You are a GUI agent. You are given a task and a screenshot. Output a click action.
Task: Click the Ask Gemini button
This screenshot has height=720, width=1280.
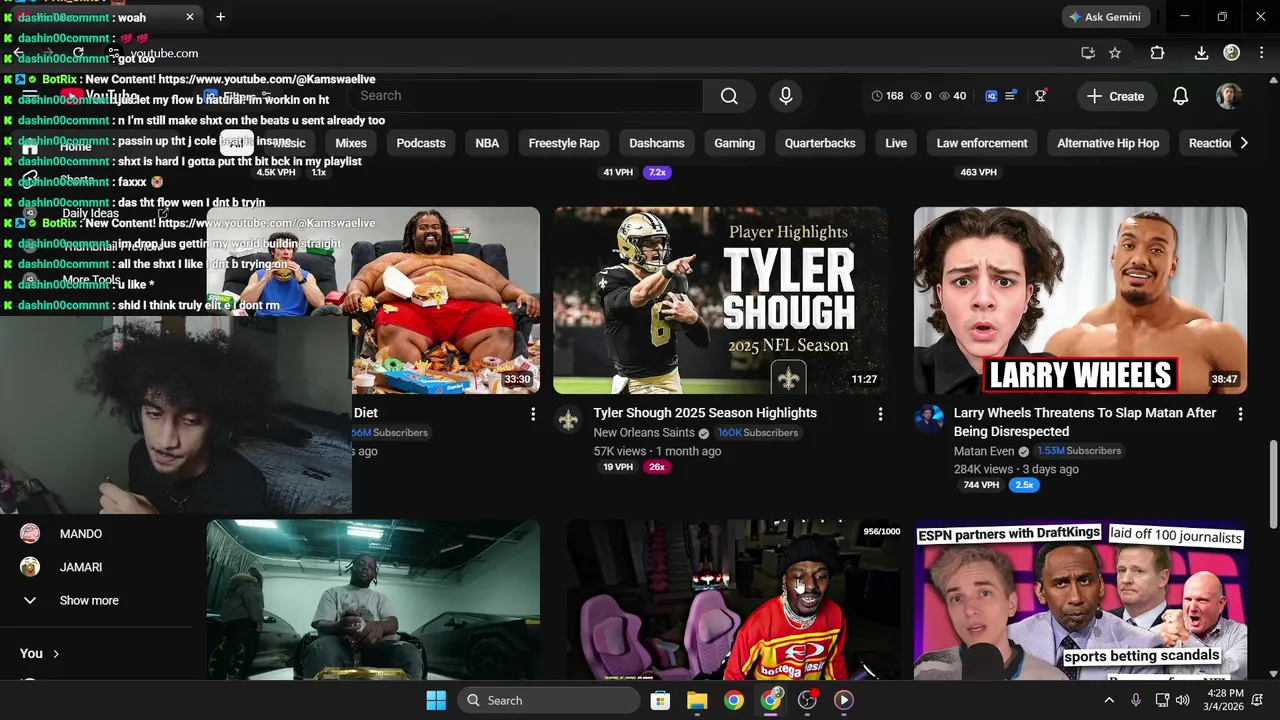point(1105,17)
